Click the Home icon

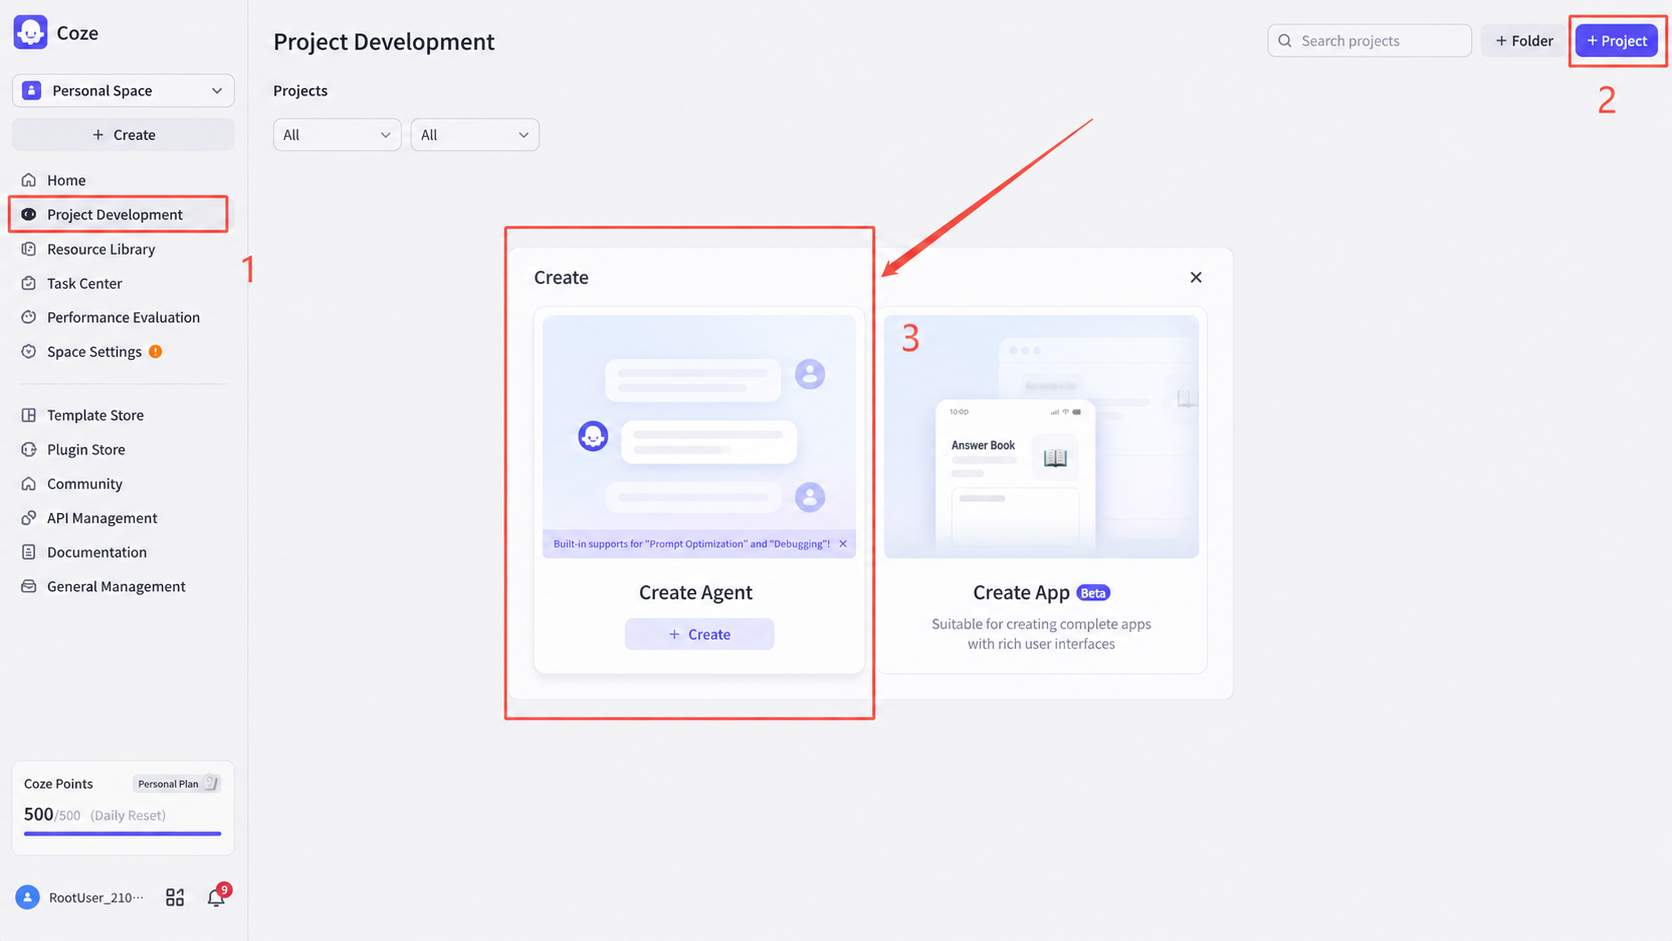(x=29, y=180)
